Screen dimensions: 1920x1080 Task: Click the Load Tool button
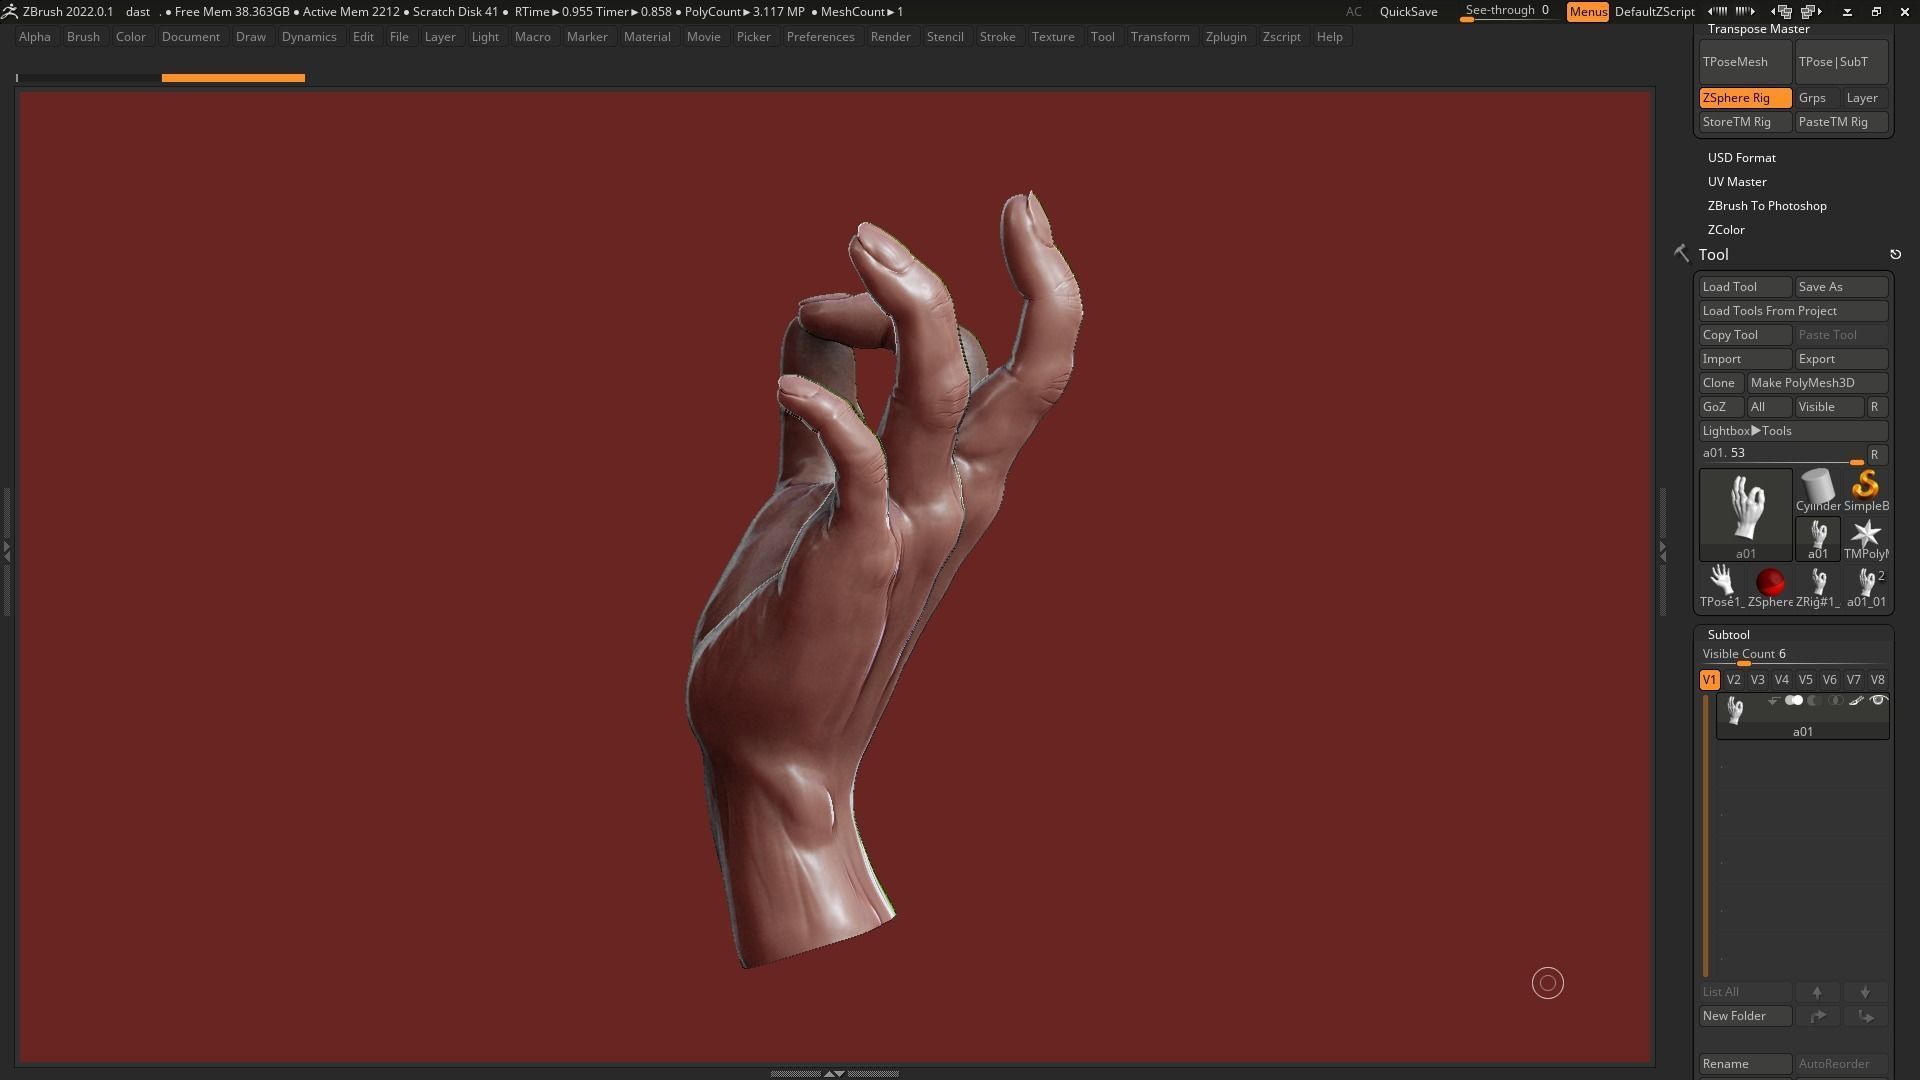(x=1745, y=287)
